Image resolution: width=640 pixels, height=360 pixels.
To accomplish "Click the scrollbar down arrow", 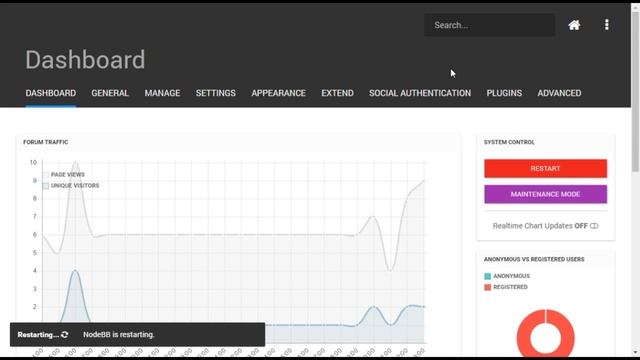I will pos(635,352).
